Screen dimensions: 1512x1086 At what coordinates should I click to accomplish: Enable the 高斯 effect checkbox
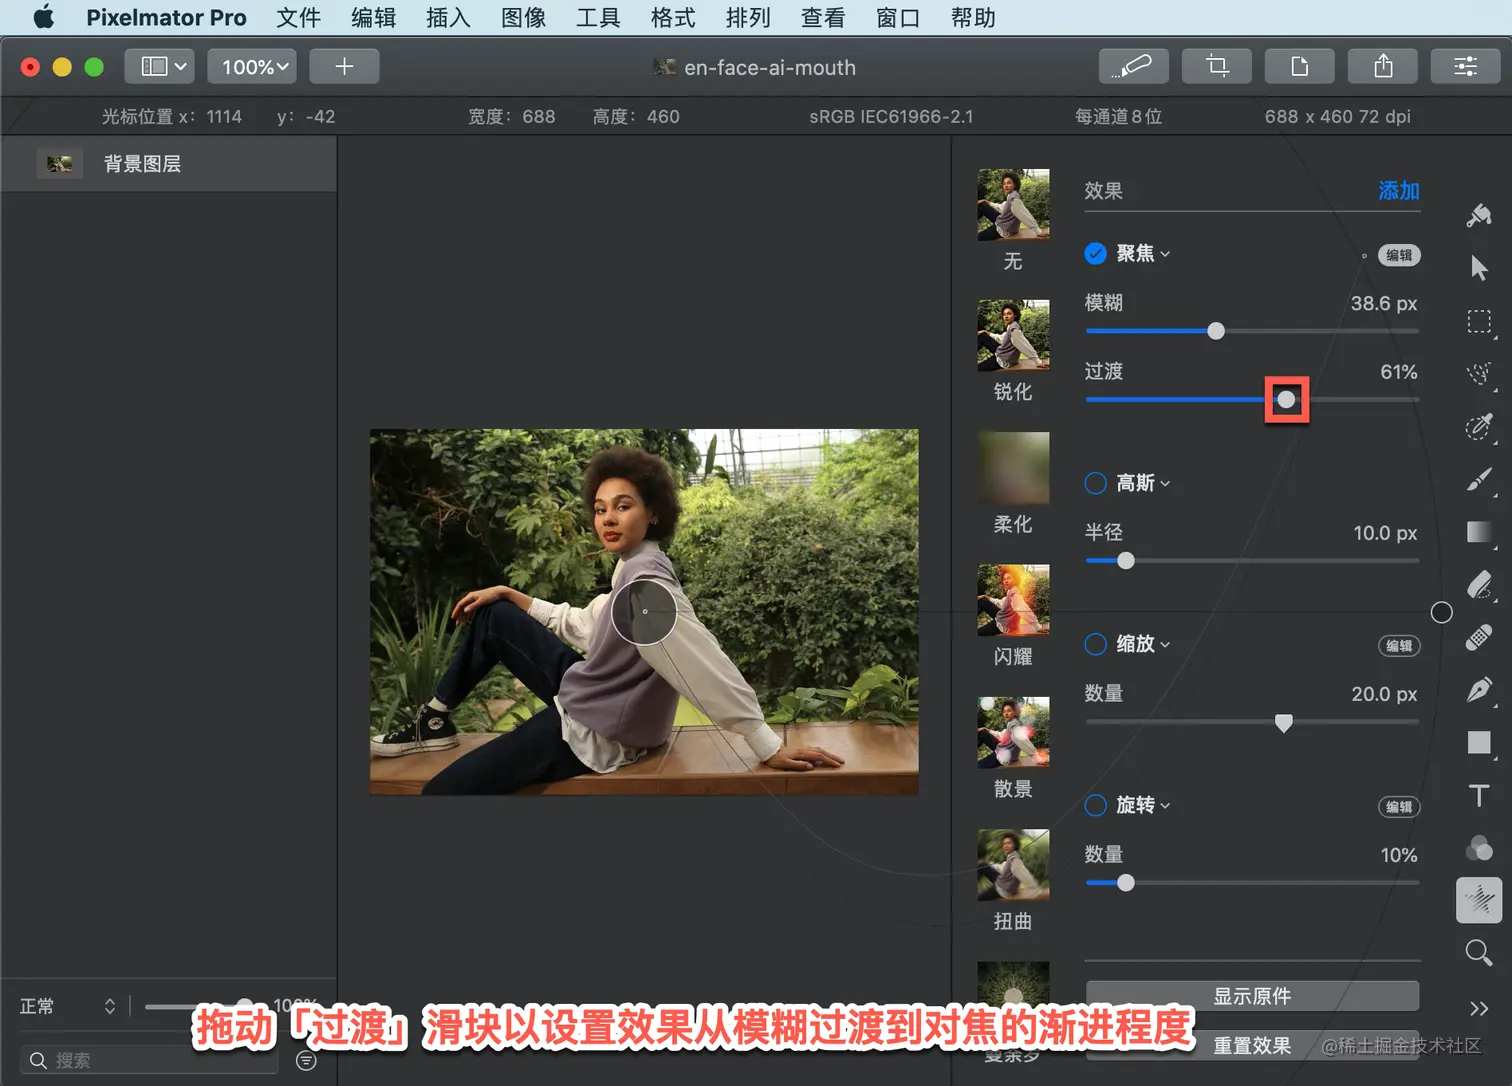coord(1096,483)
